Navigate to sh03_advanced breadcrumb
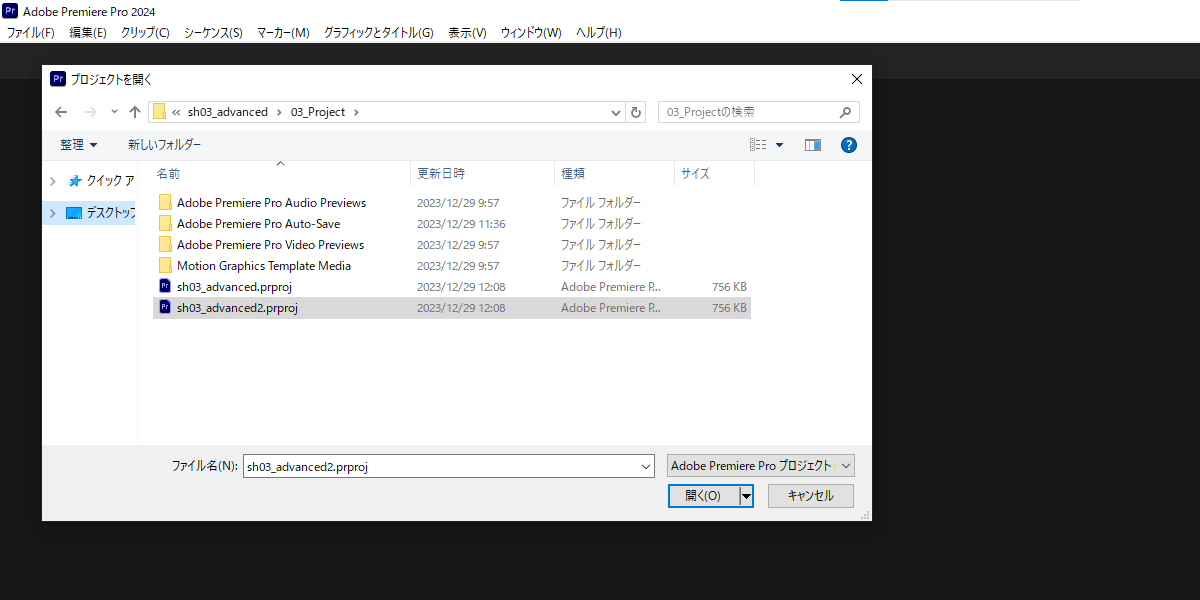This screenshot has height=600, width=1200. click(228, 112)
